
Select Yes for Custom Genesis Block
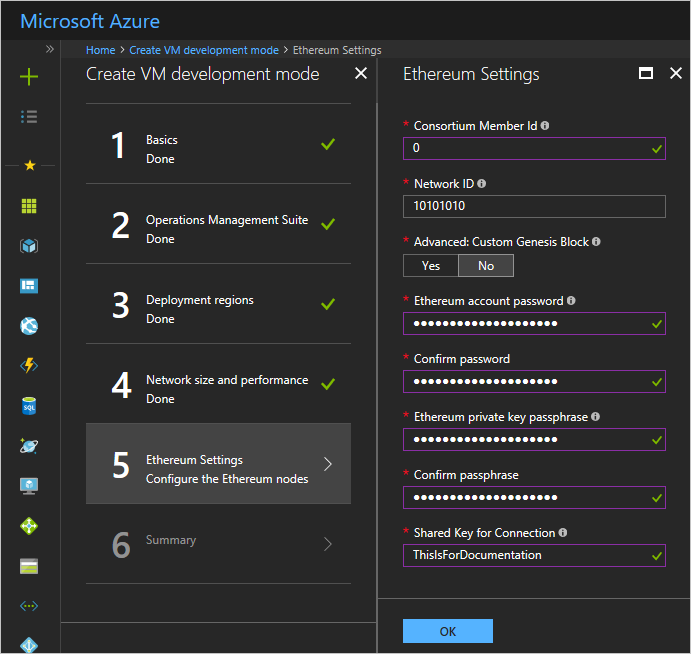click(431, 265)
